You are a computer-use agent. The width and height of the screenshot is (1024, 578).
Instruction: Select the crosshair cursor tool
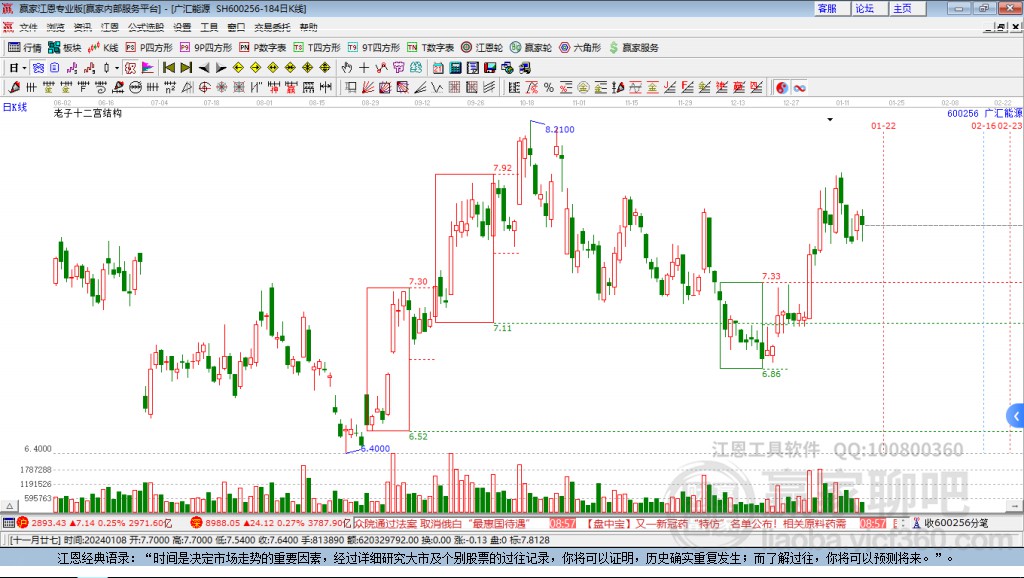coord(364,68)
